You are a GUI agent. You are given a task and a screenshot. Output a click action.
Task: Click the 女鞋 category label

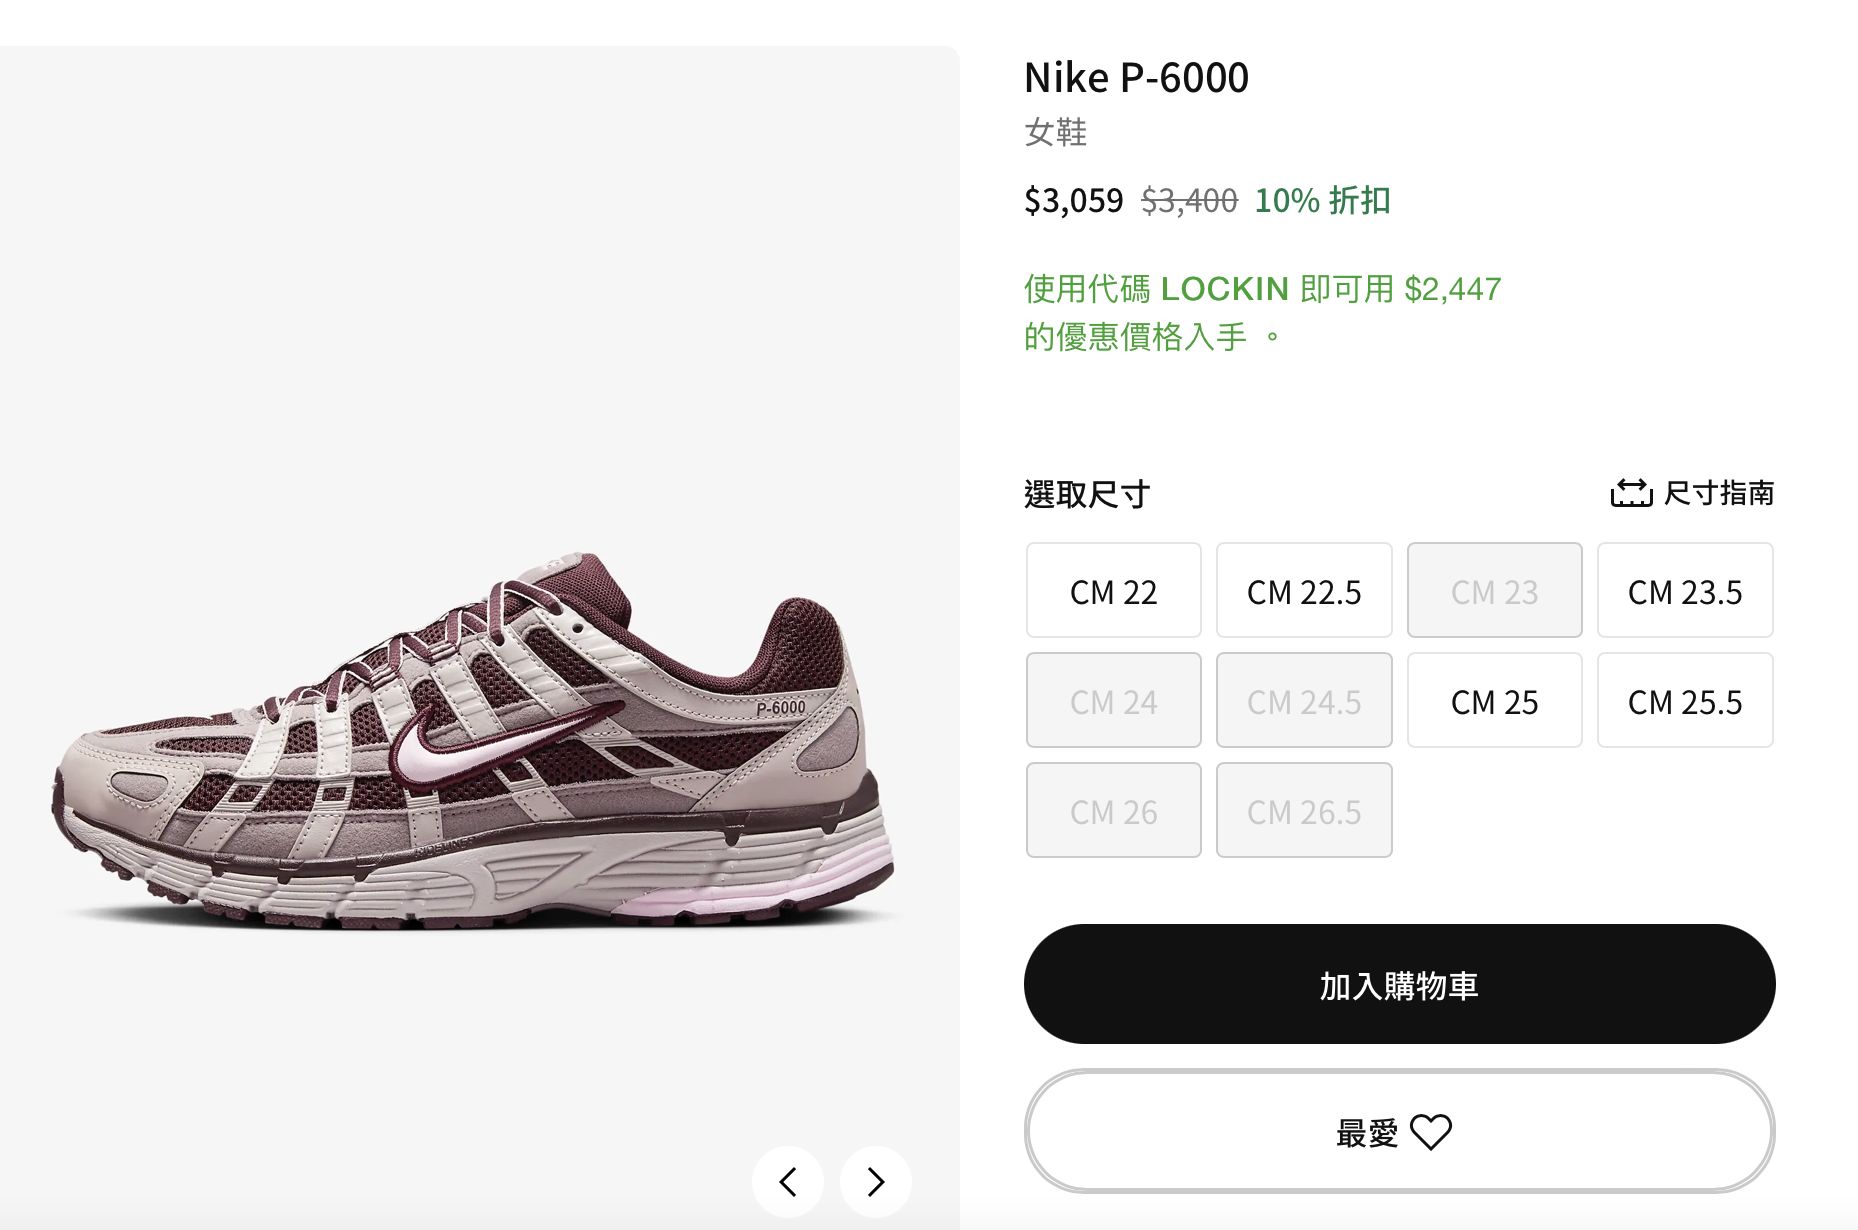click(x=1053, y=132)
